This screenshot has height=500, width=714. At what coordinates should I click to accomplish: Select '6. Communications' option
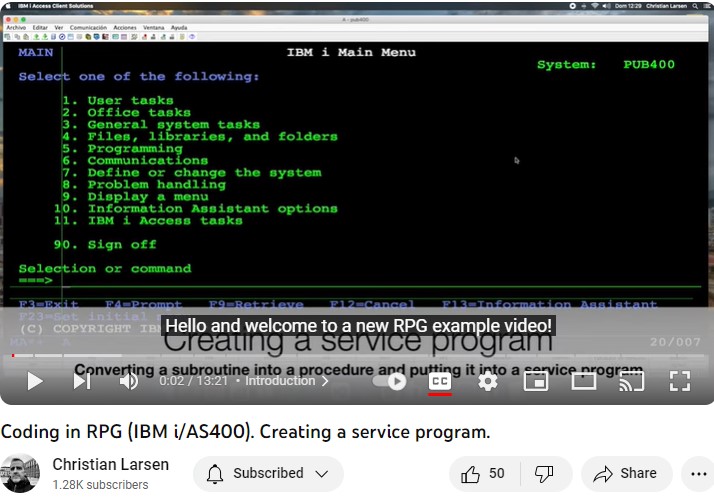[135, 160]
